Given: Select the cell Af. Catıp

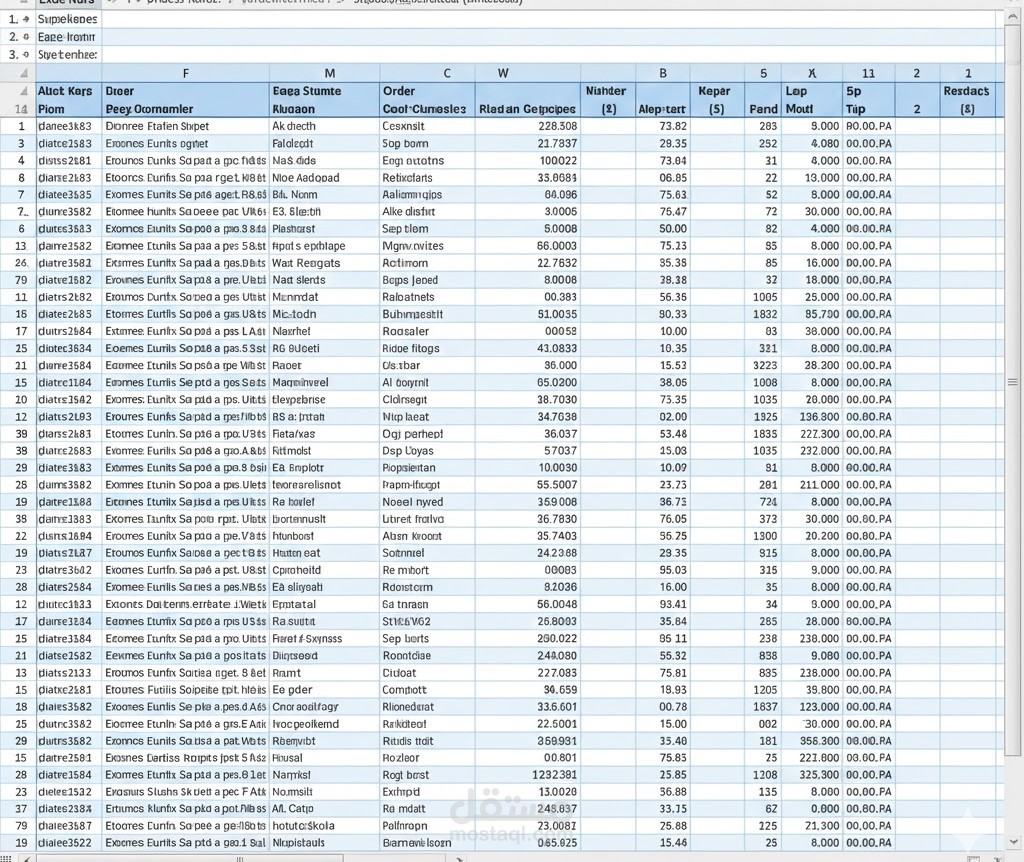Looking at the screenshot, I should pyautogui.click(x=324, y=808).
